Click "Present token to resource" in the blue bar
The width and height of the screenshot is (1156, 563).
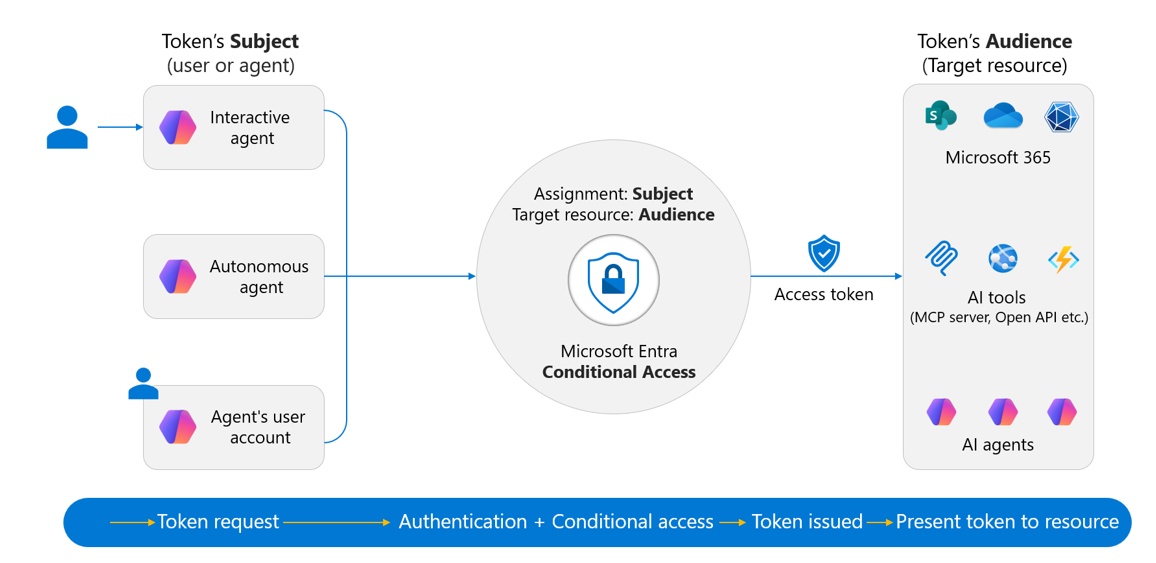[1007, 522]
